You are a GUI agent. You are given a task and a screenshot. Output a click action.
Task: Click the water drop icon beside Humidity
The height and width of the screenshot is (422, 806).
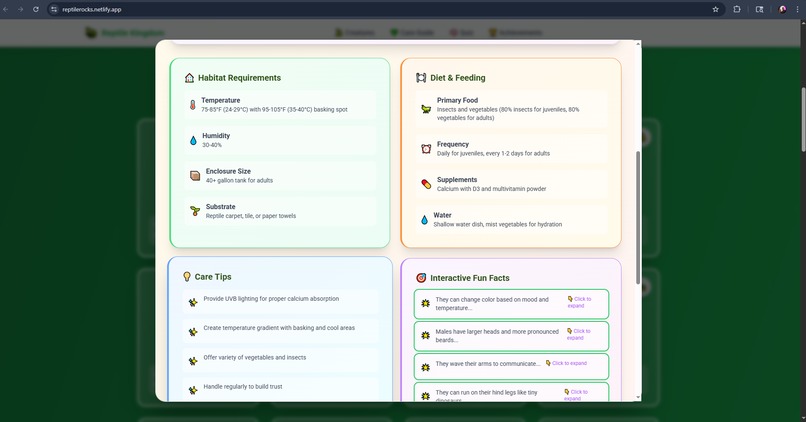coord(193,140)
